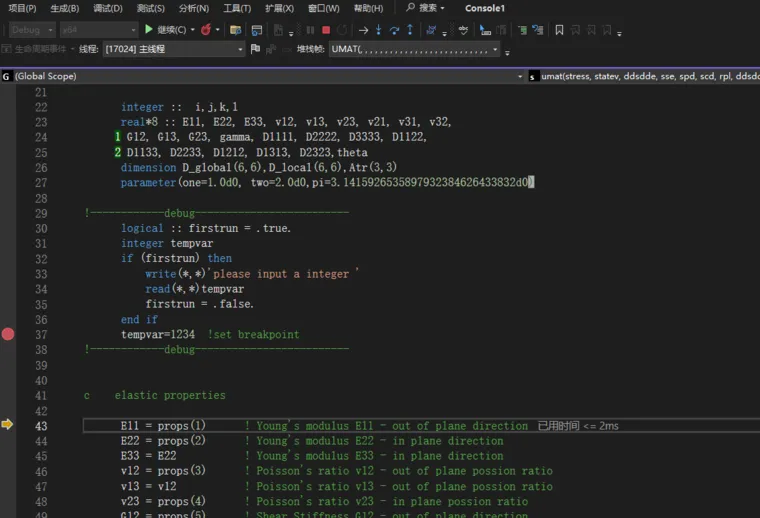The height and width of the screenshot is (518, 760).
Task: Click the hot reload flame icon
Action: coord(206,30)
